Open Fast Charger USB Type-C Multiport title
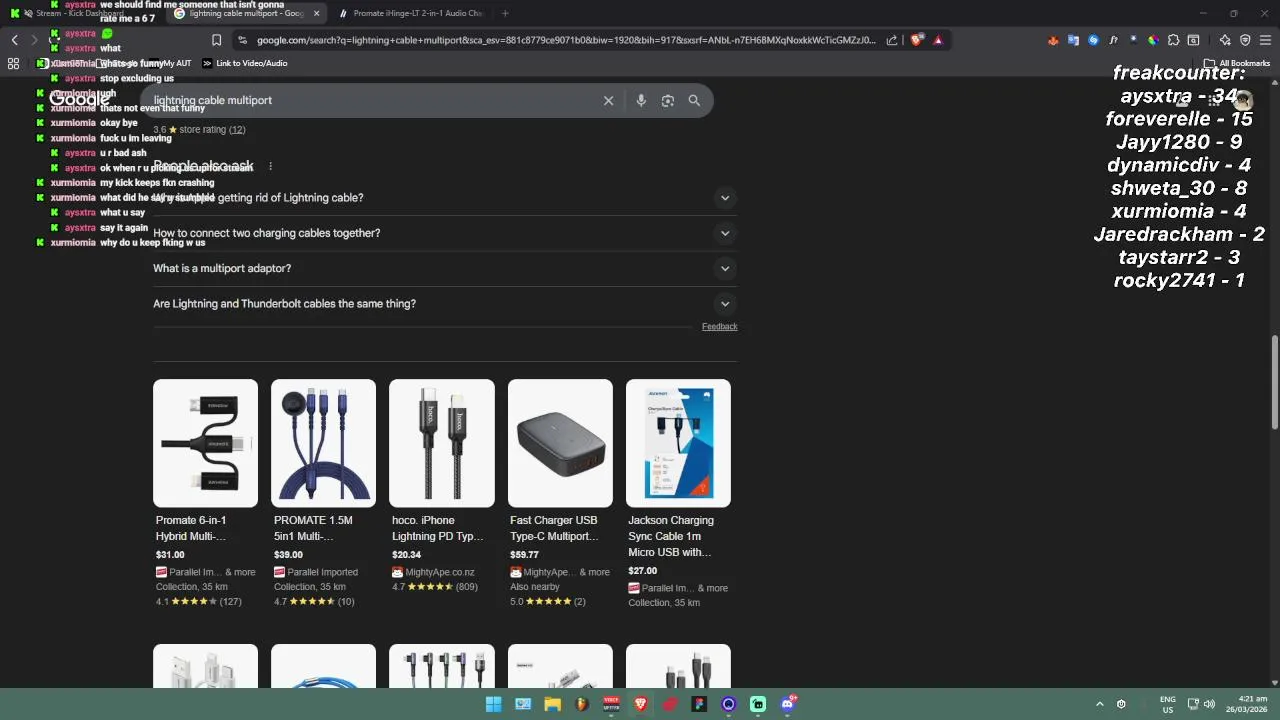 coord(554,528)
